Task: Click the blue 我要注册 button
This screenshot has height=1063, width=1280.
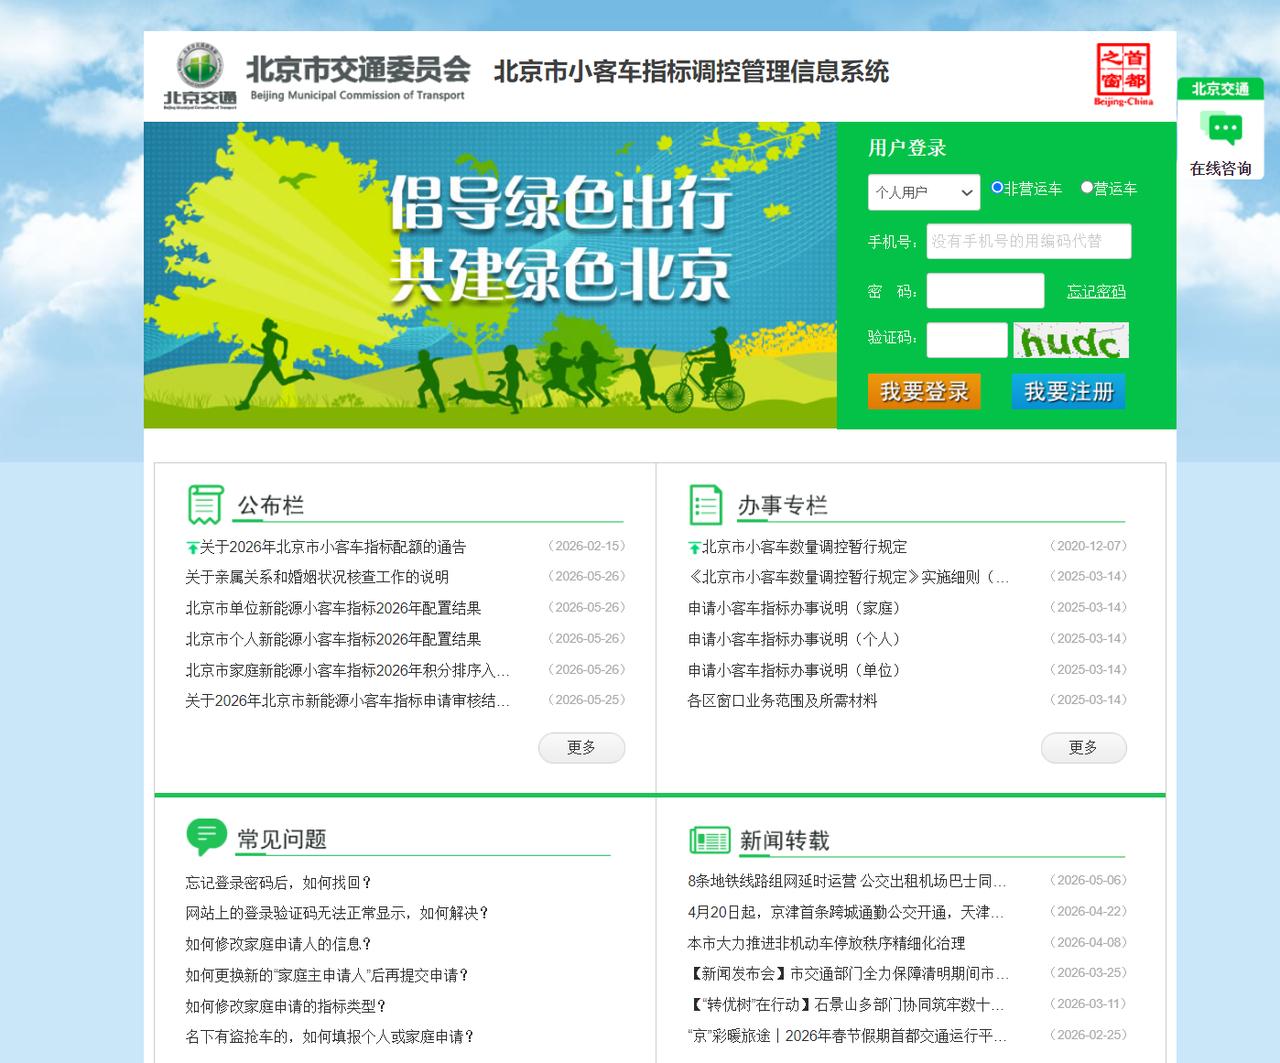Action: click(x=1069, y=391)
